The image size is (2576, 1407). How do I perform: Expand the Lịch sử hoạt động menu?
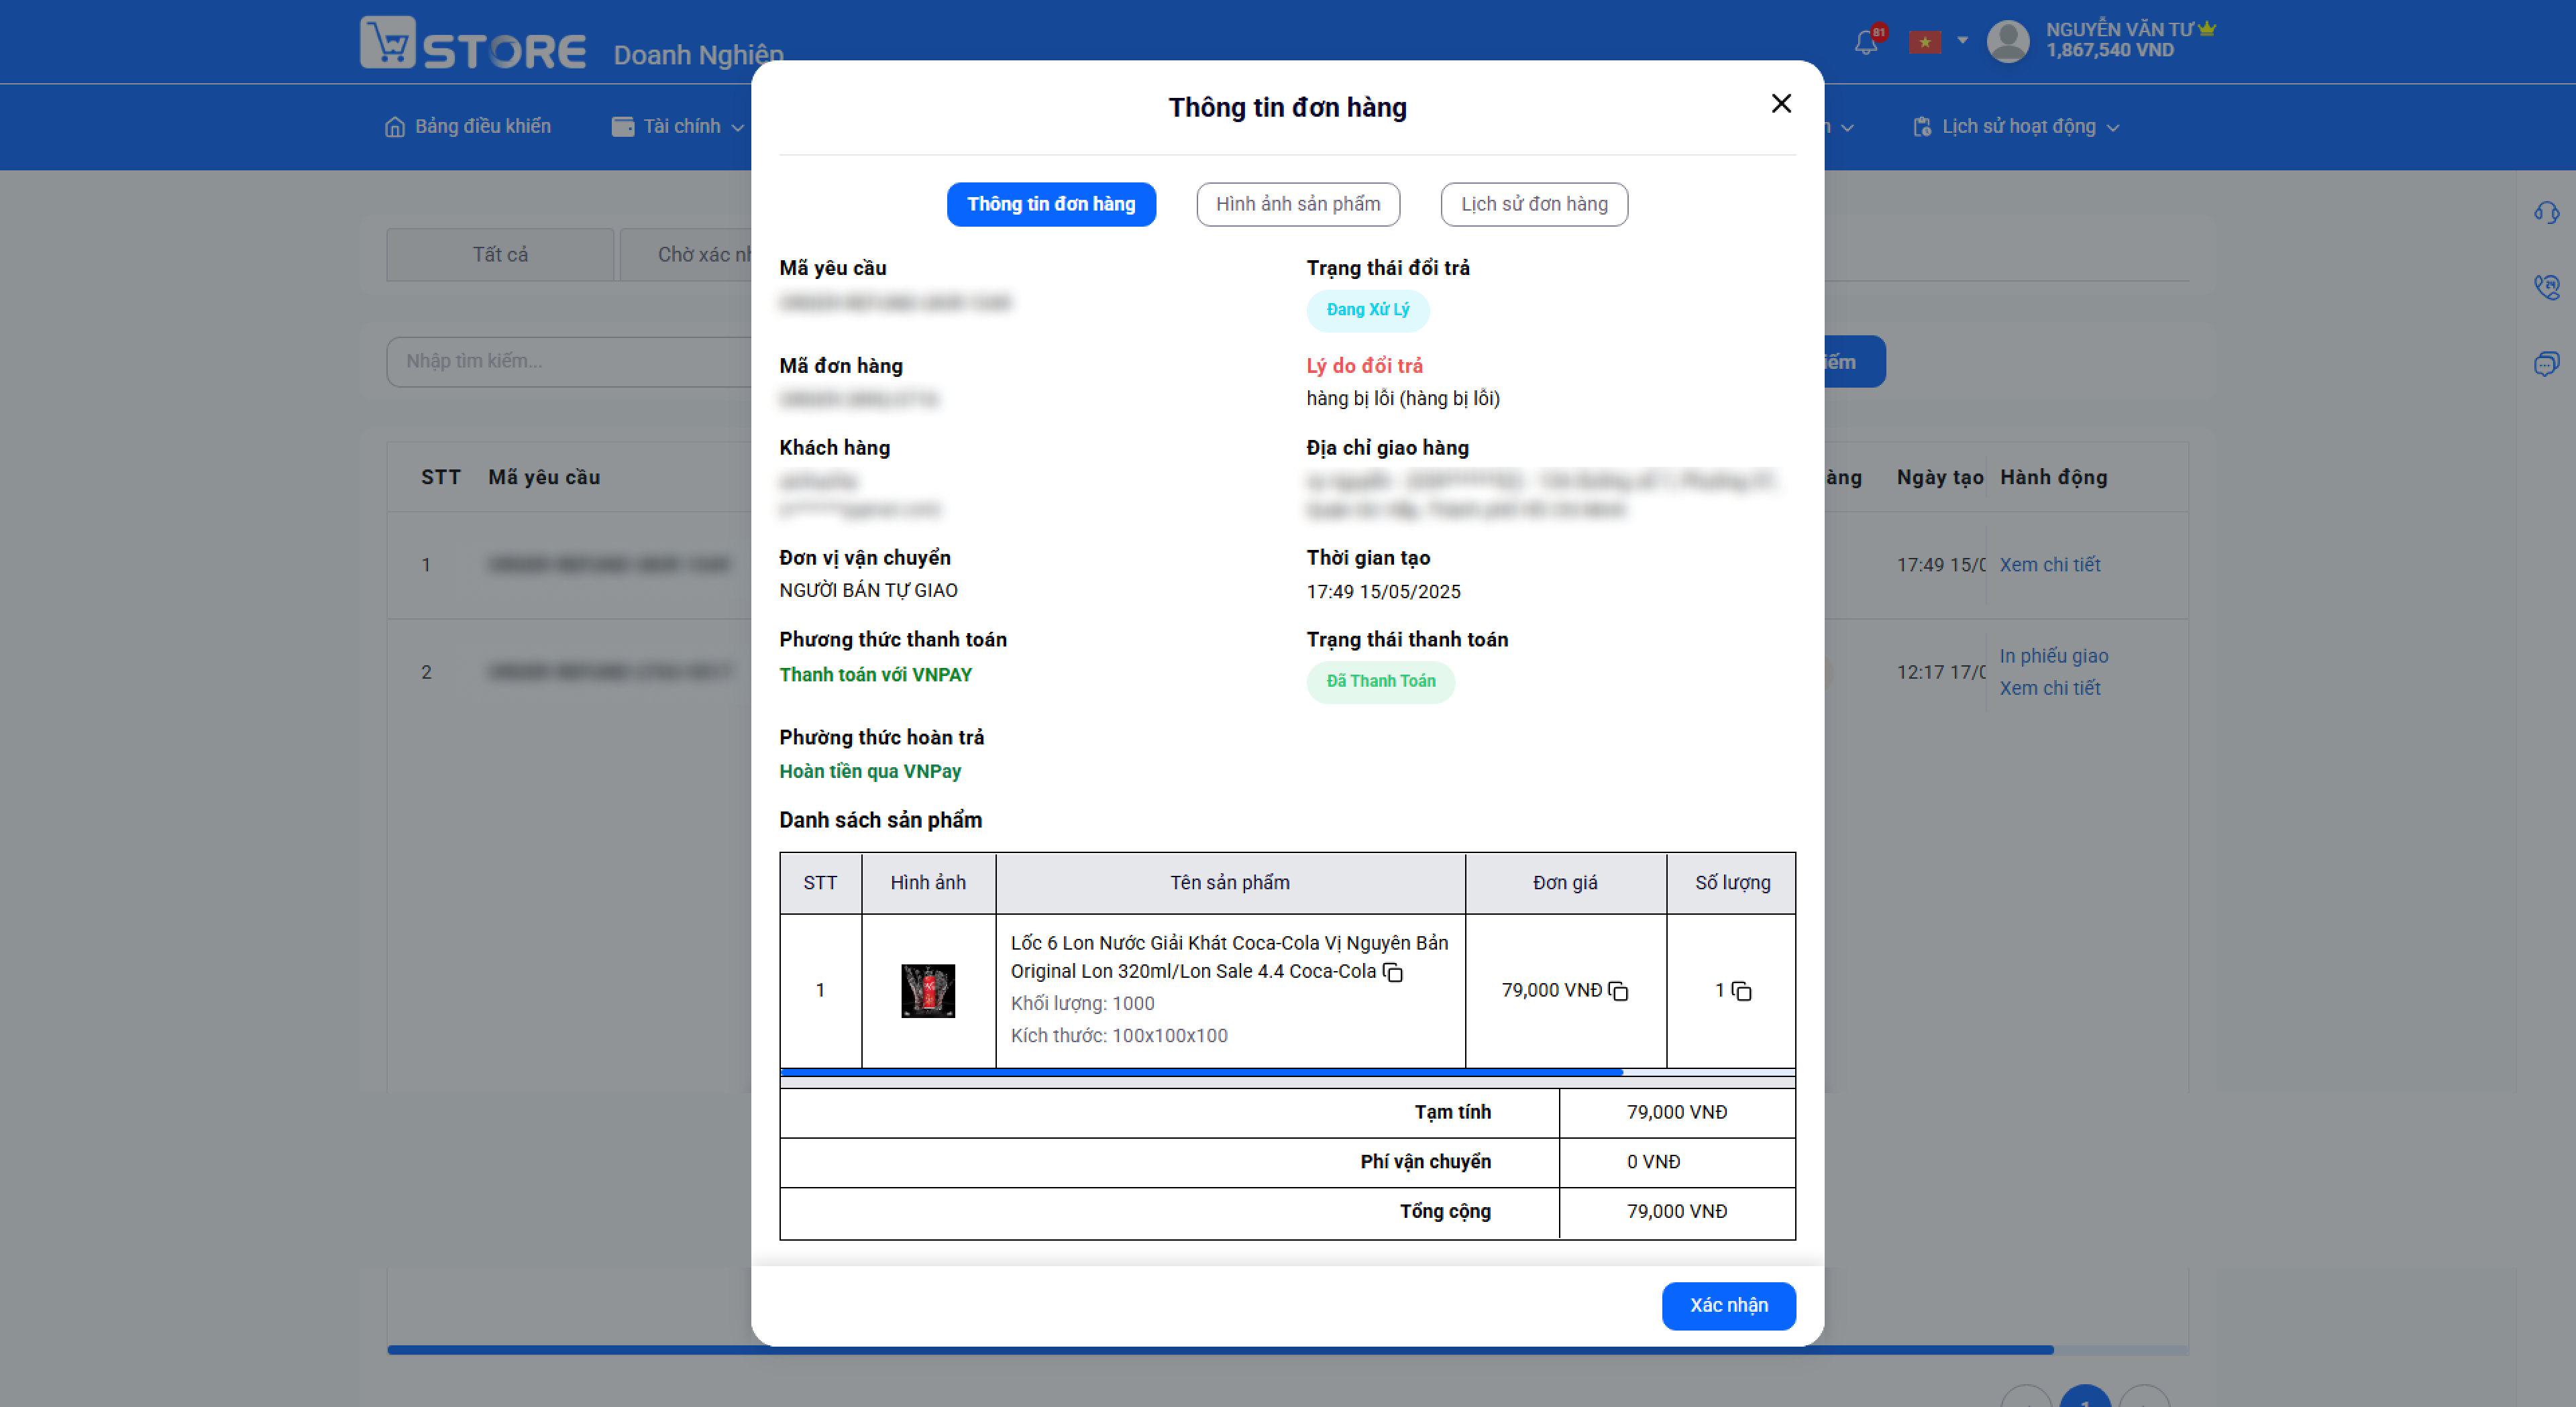(x=2016, y=127)
